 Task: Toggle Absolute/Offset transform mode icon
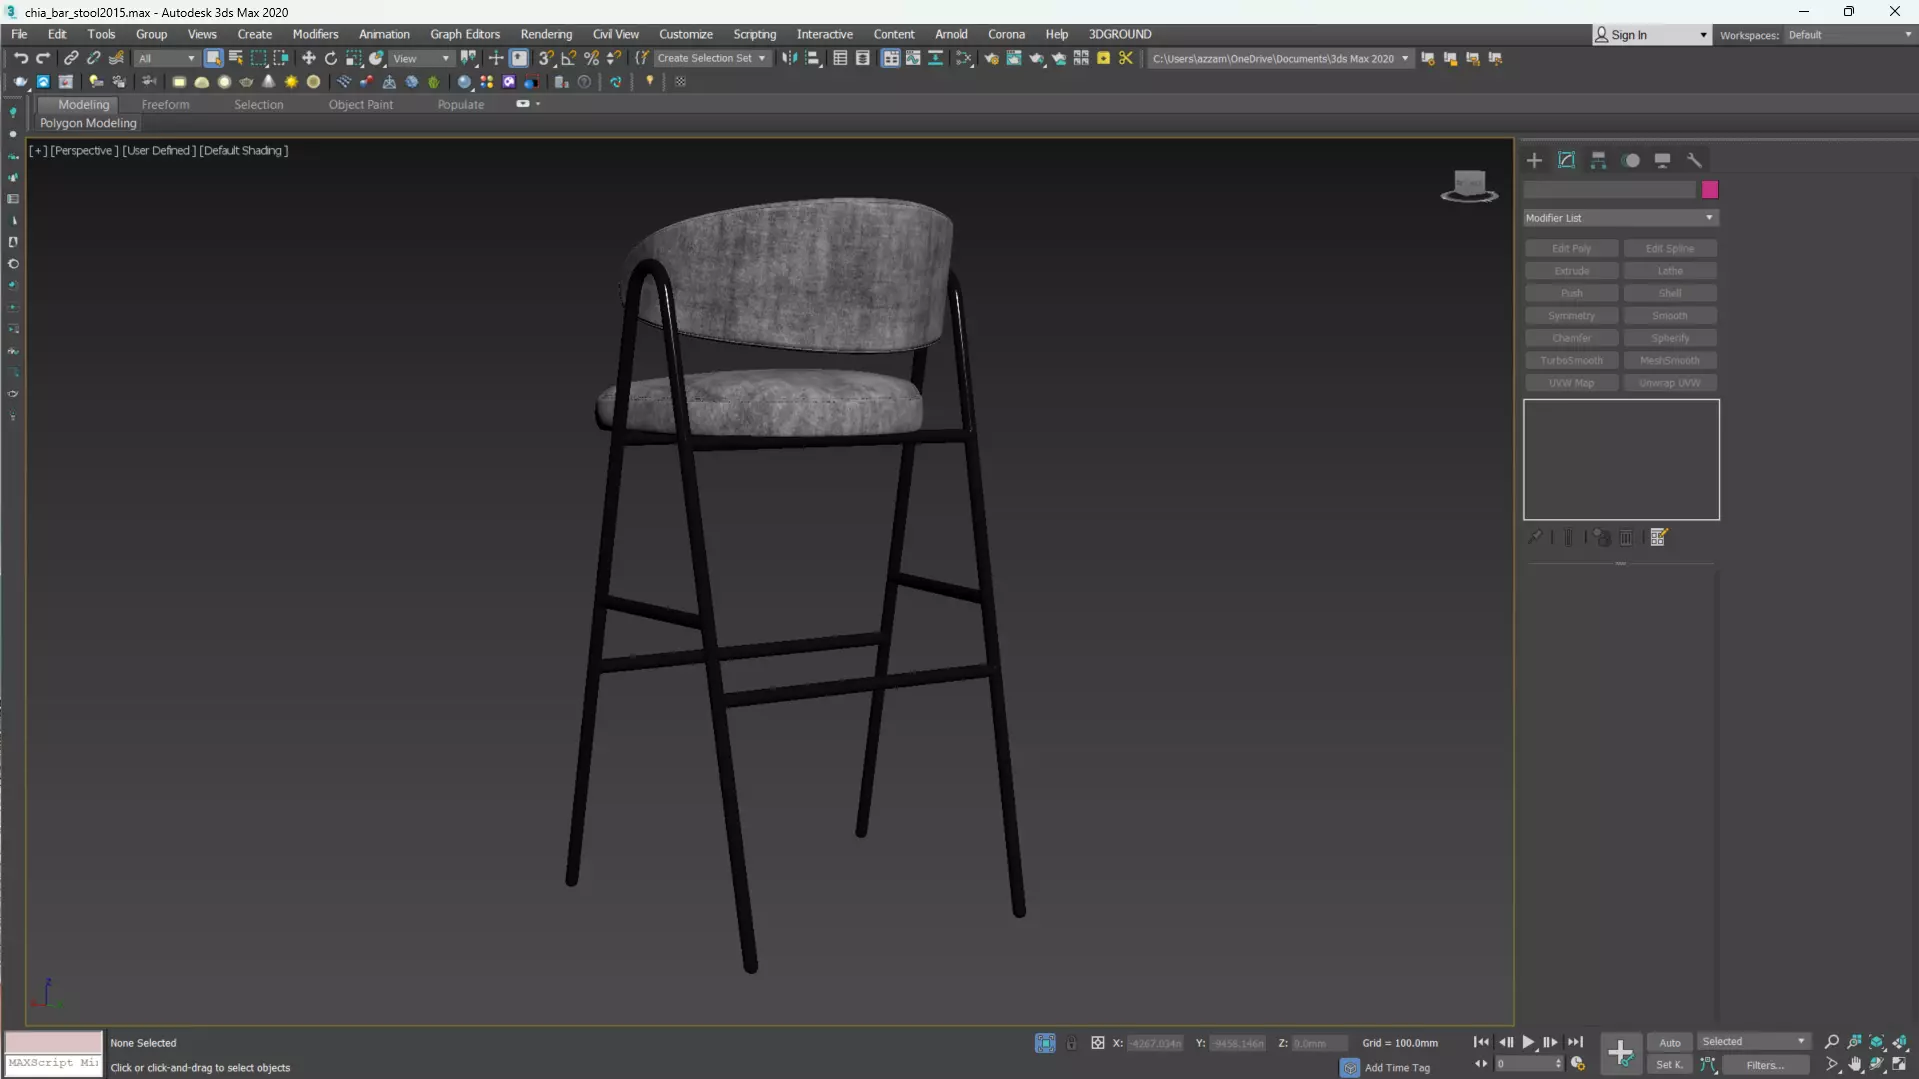[1097, 1043]
